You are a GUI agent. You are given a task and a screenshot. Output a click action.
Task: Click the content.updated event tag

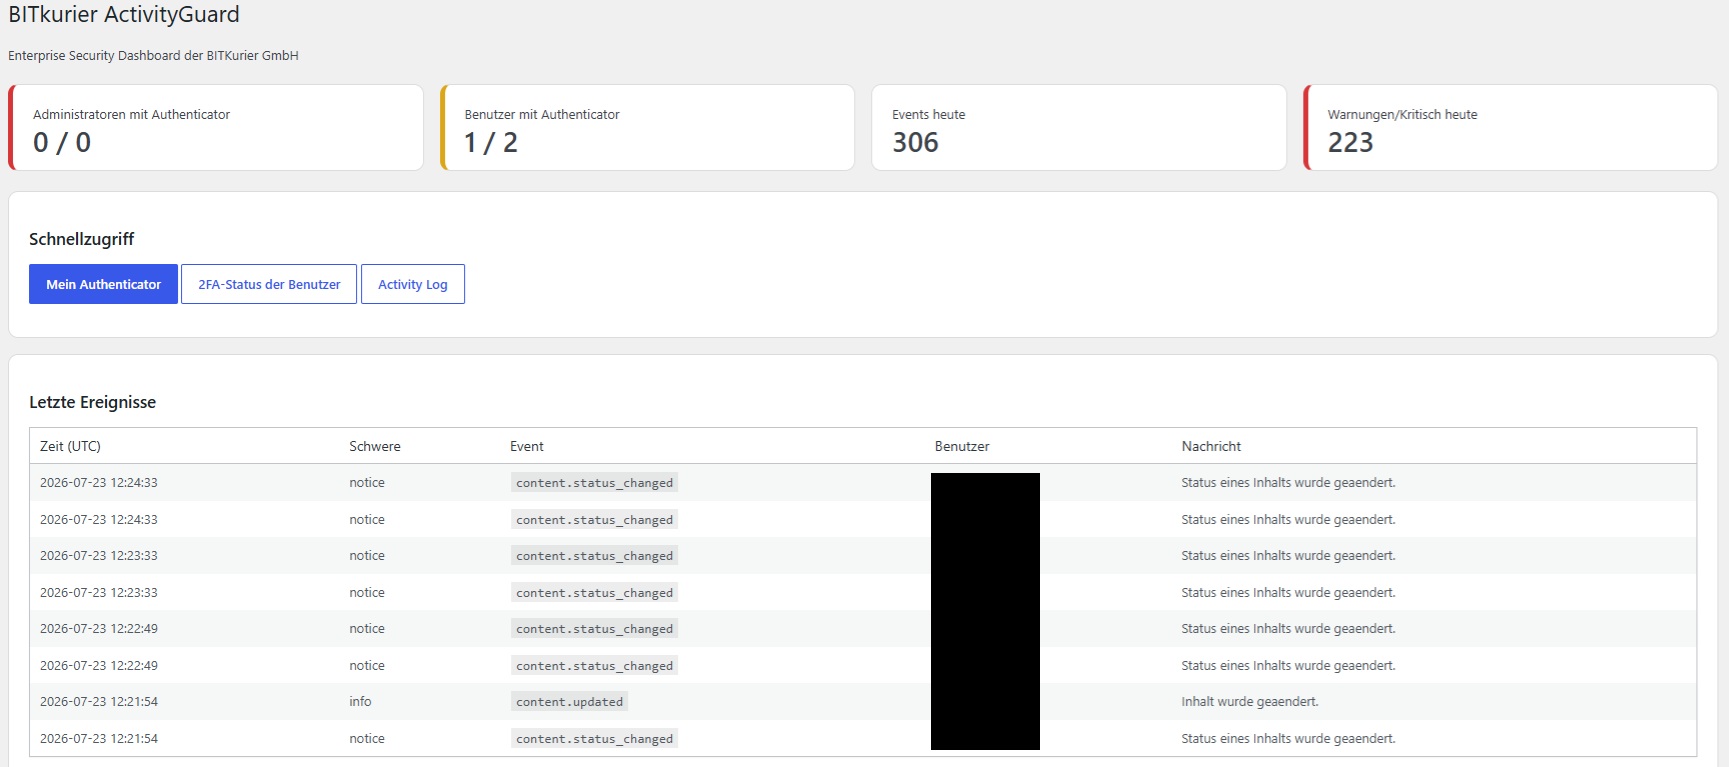[569, 702]
